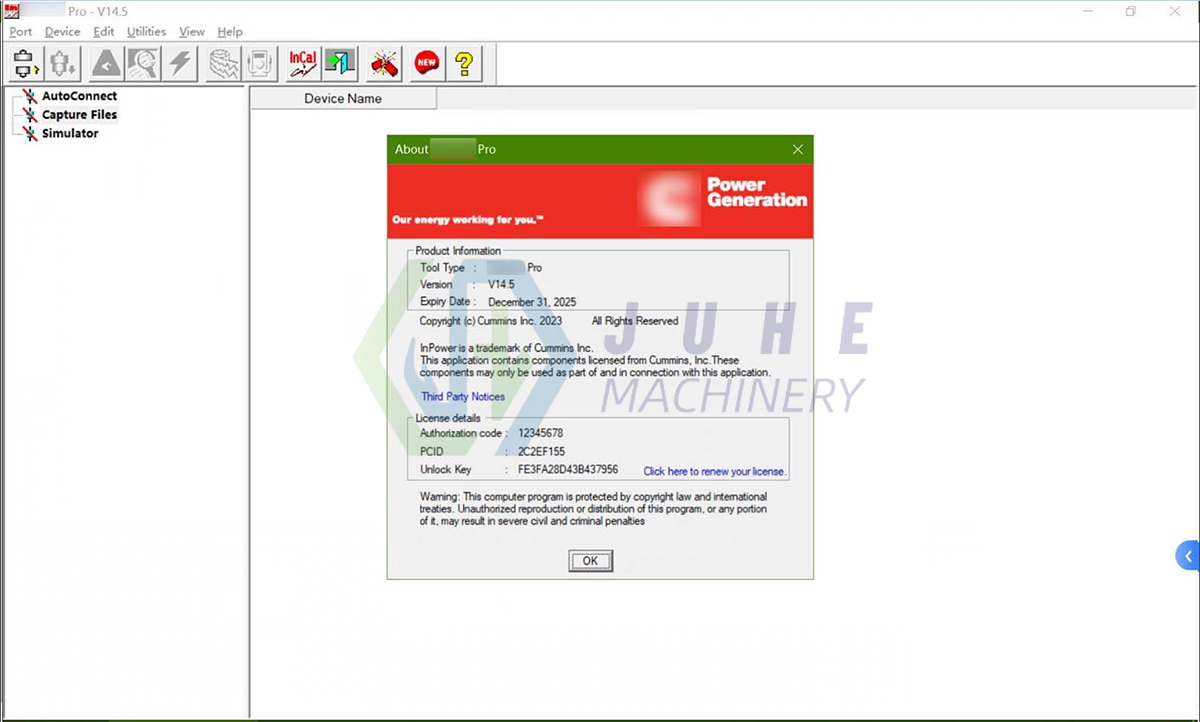The height and width of the screenshot is (722, 1200).
Task: Toggle the AutoConnect item in the sidebar
Action: (80, 96)
